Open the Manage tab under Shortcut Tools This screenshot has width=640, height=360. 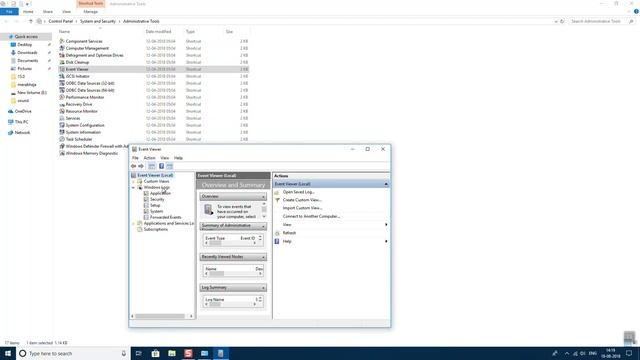91,12
